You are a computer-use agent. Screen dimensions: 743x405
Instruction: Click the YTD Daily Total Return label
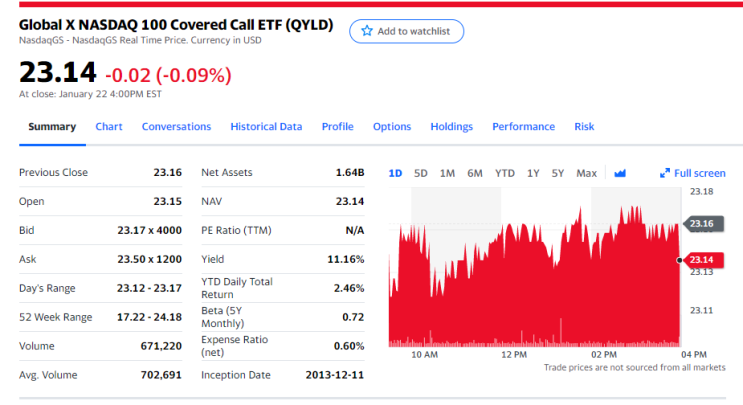point(237,288)
